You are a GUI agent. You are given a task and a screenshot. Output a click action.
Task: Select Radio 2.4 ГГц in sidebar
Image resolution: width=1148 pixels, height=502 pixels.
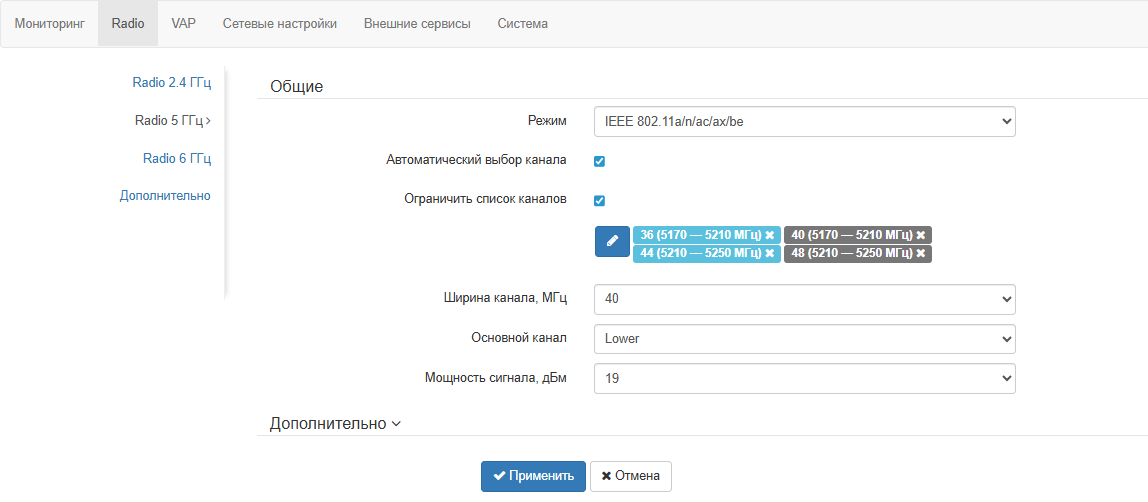(x=171, y=83)
